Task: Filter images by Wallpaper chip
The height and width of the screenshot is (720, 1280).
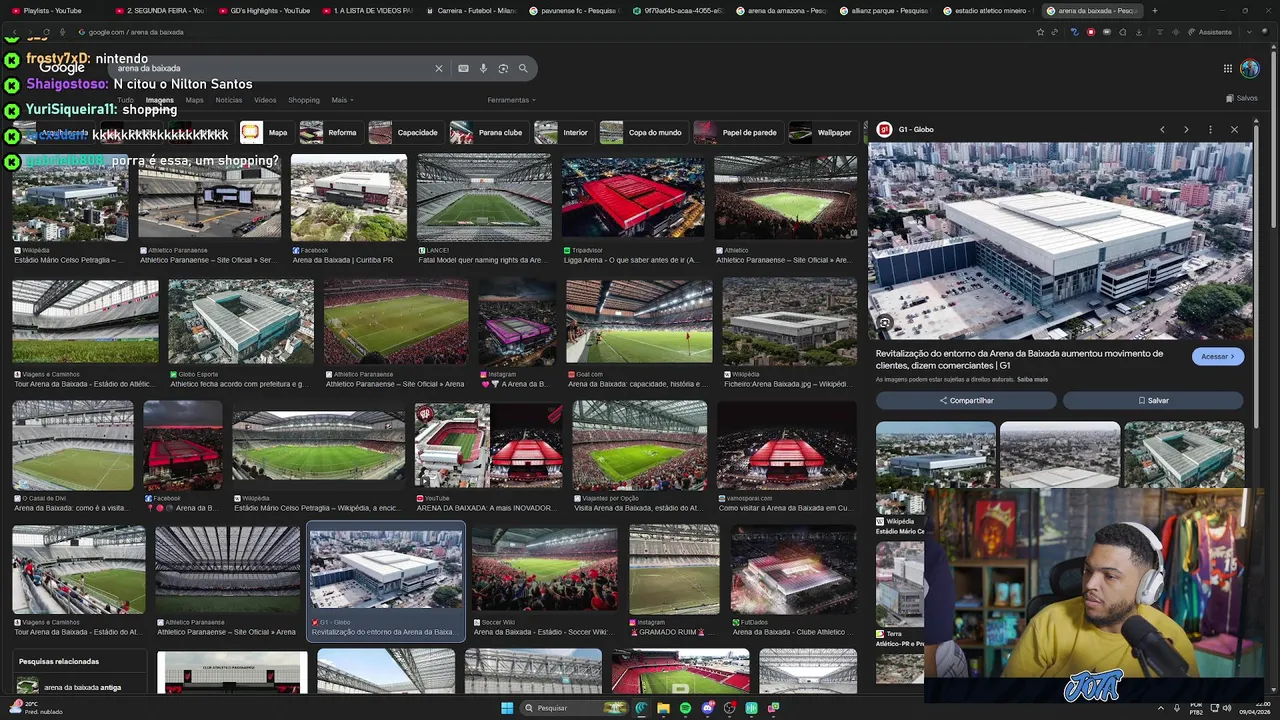Action: (x=822, y=132)
